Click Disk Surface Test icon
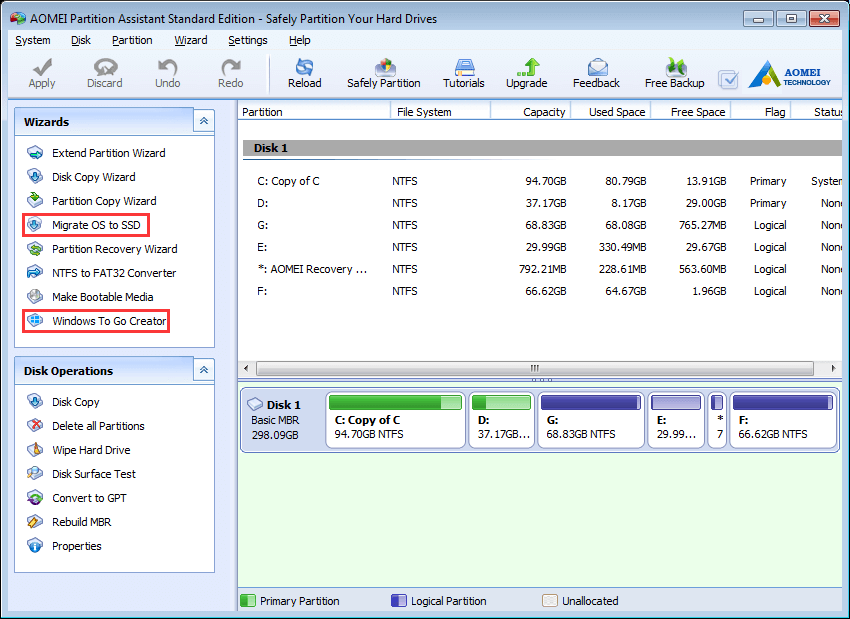850x619 pixels. [x=35, y=474]
